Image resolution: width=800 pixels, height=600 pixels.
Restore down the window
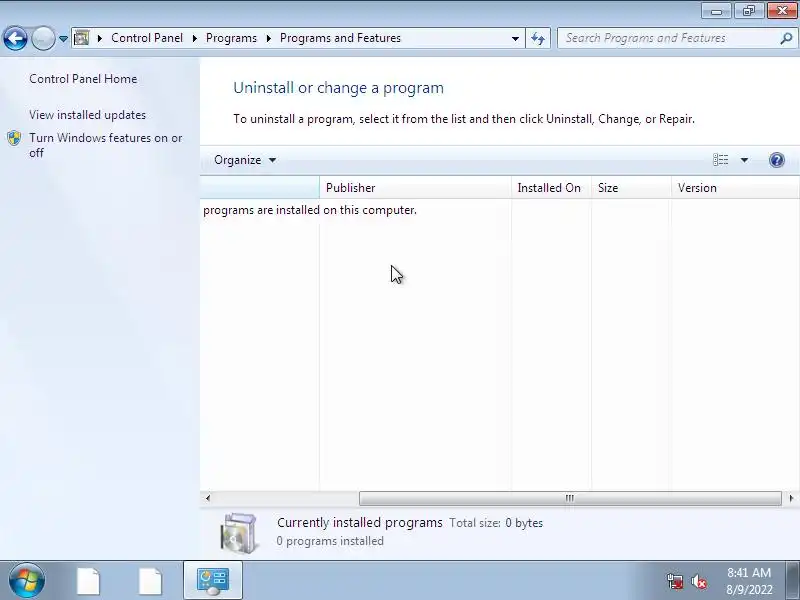tap(749, 11)
